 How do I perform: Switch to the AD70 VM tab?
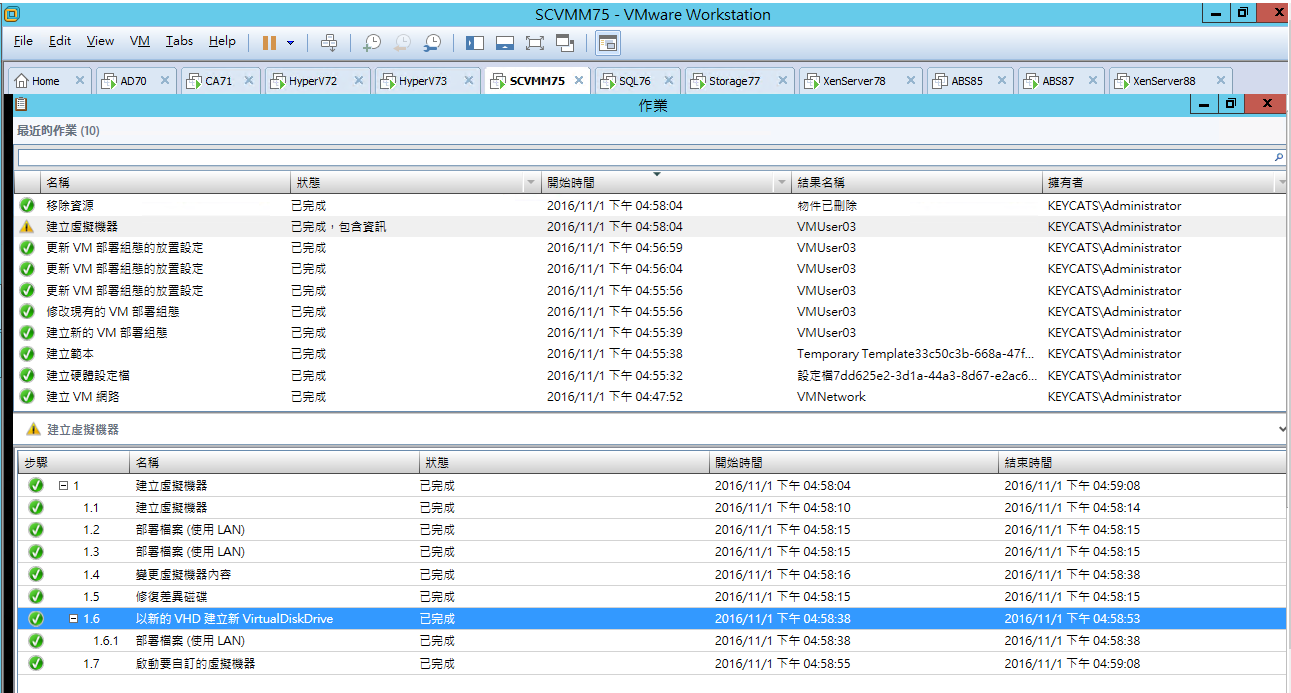coord(137,81)
